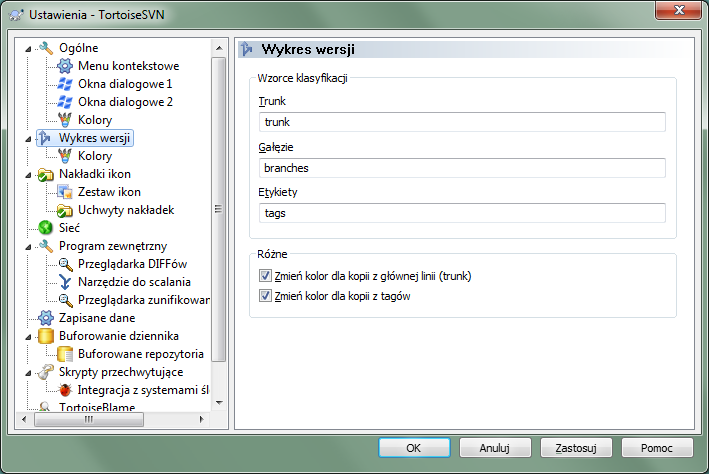Click the Windows flag icon of Okna dialogowe 2
Screen dimensions: 709x474
[65, 102]
